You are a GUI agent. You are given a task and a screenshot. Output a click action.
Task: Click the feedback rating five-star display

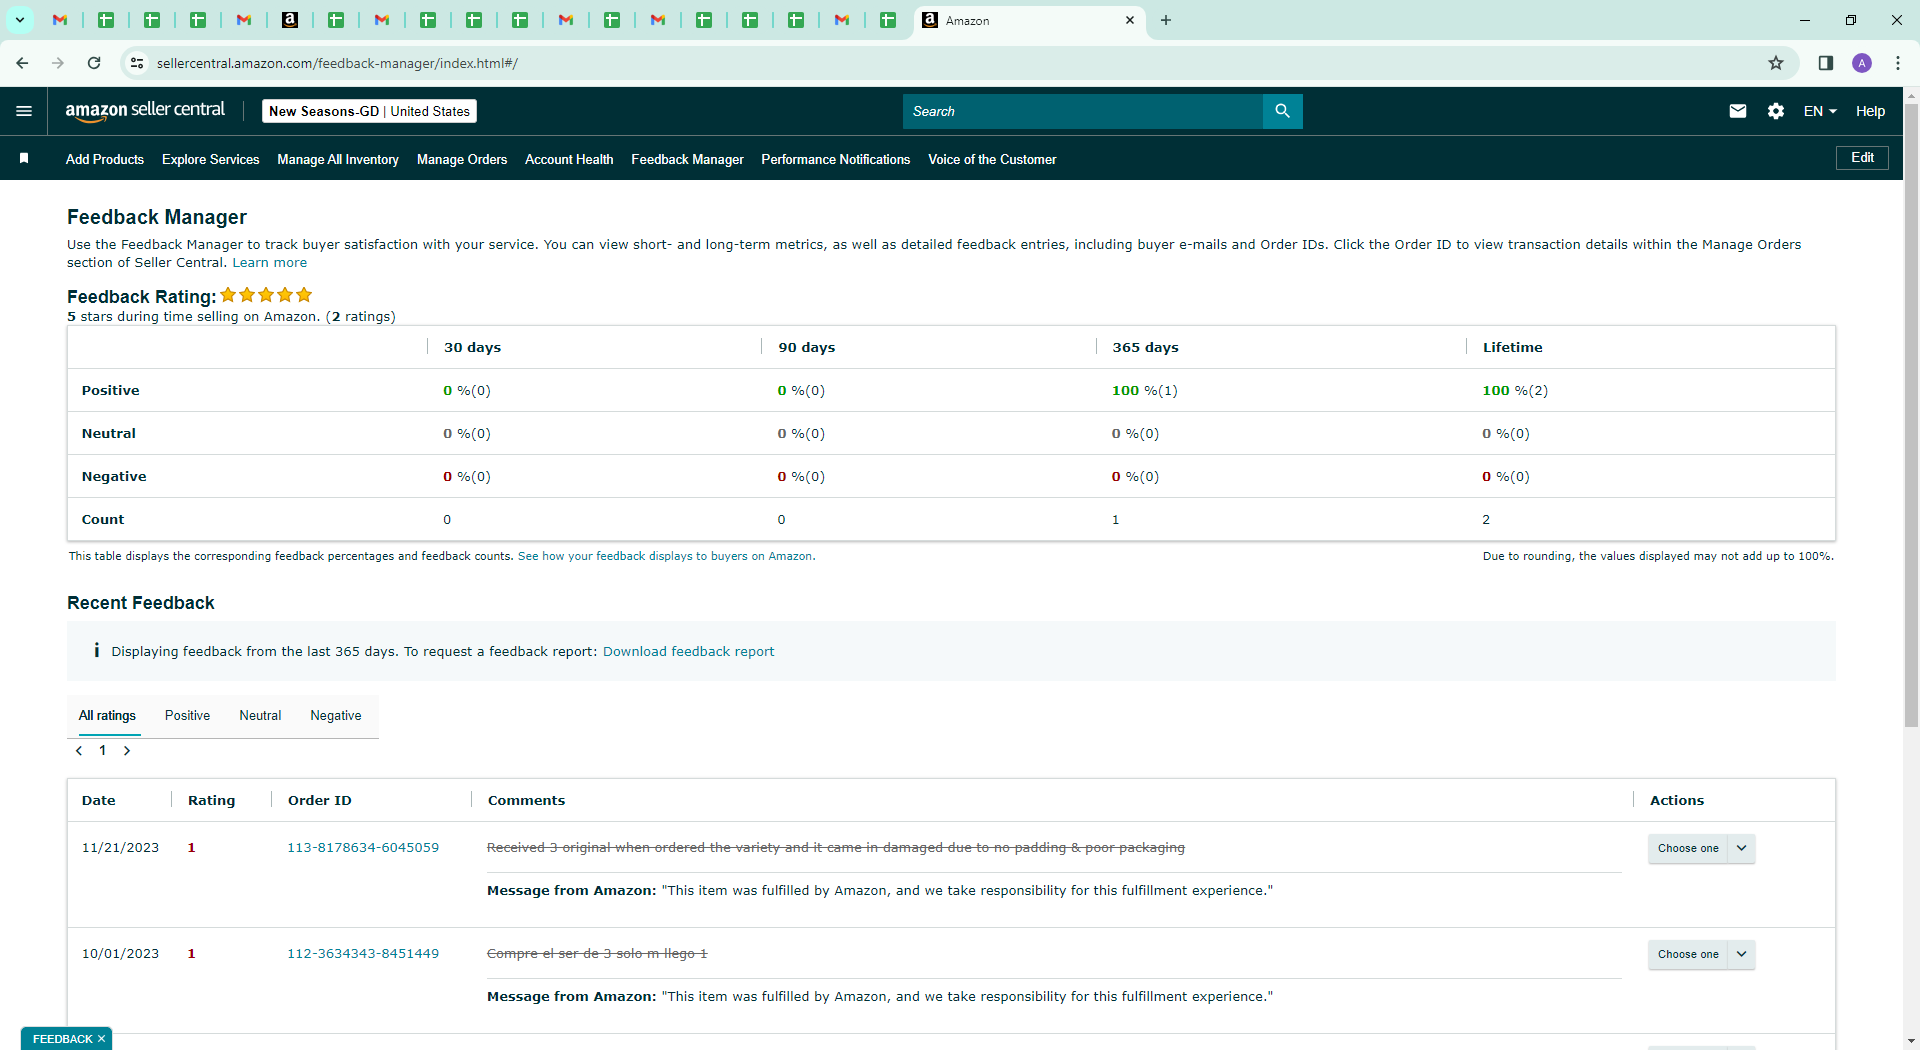tap(266, 295)
